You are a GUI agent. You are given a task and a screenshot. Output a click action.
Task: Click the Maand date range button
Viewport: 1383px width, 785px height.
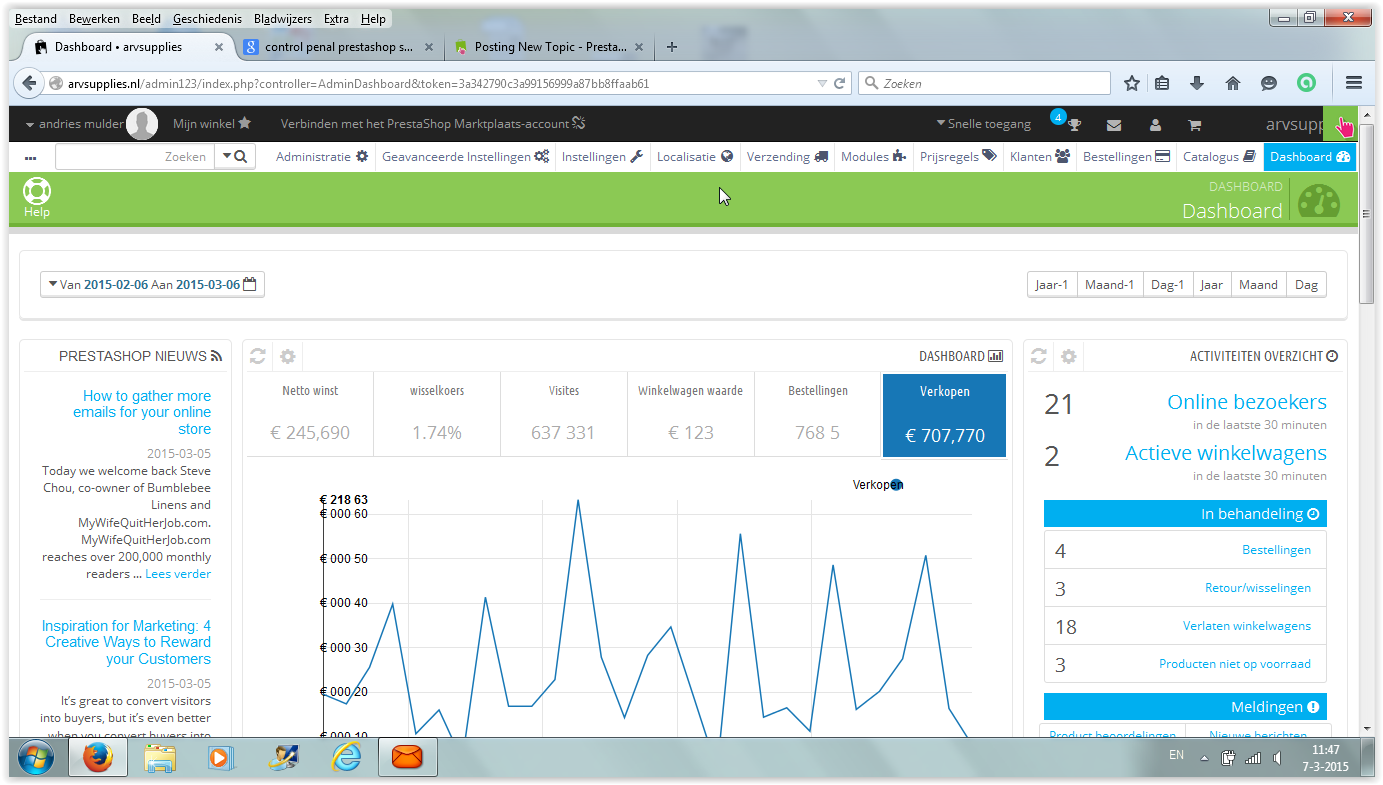(x=1258, y=284)
